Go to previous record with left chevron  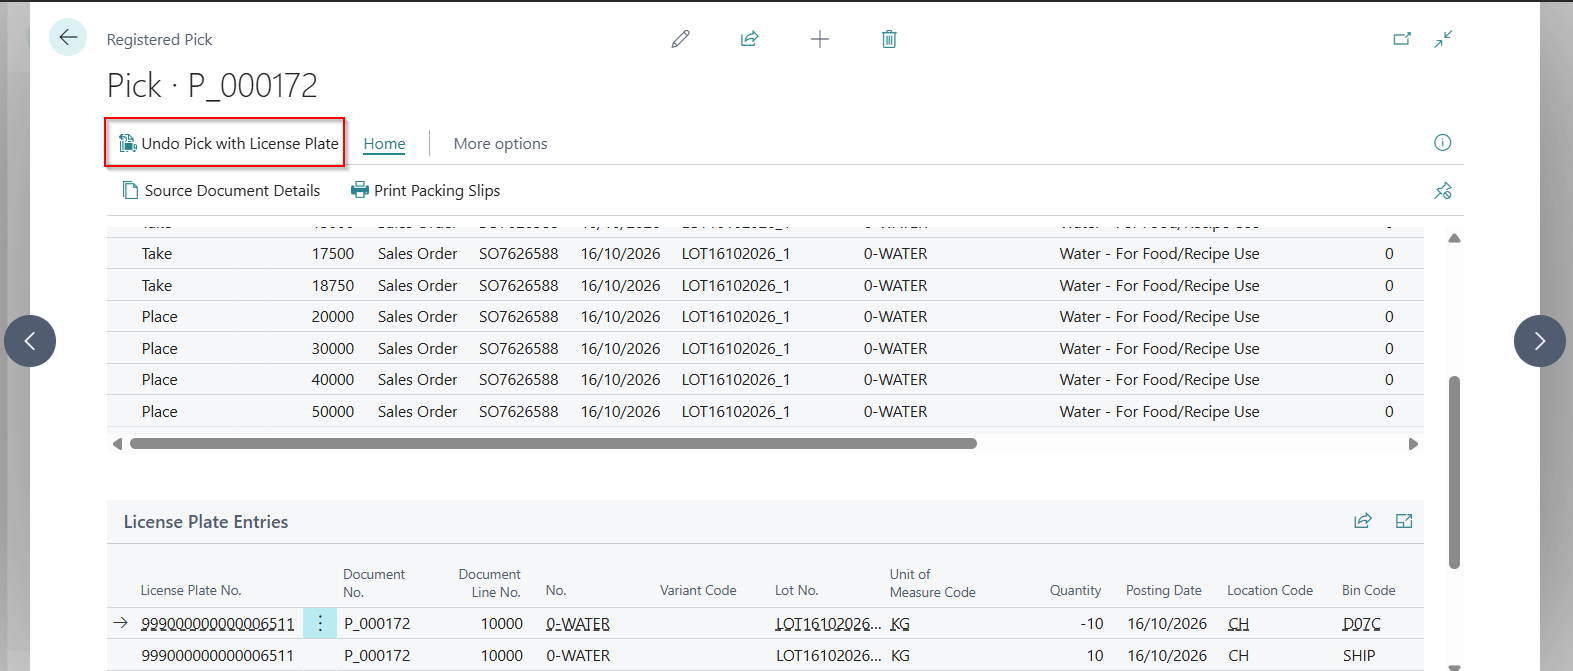pos(30,341)
